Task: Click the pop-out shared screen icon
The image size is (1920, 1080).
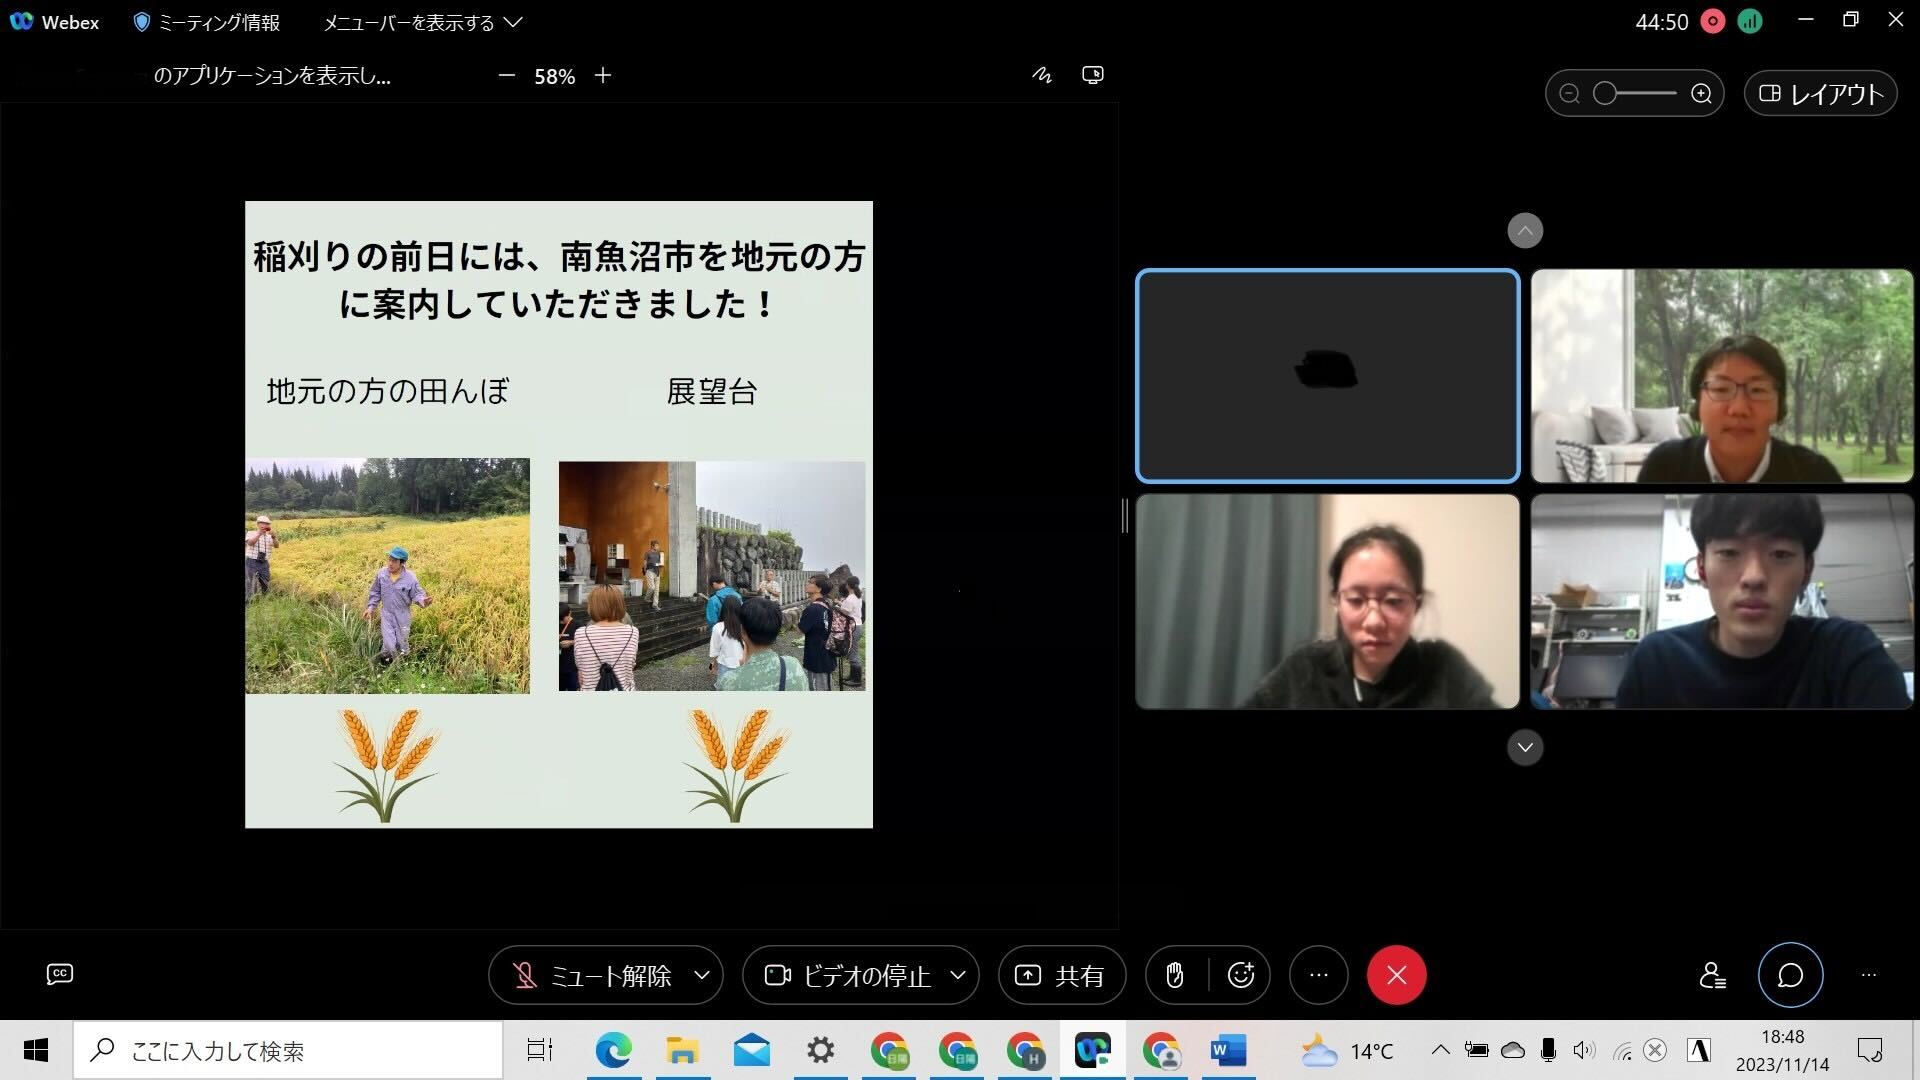Action: point(1093,75)
